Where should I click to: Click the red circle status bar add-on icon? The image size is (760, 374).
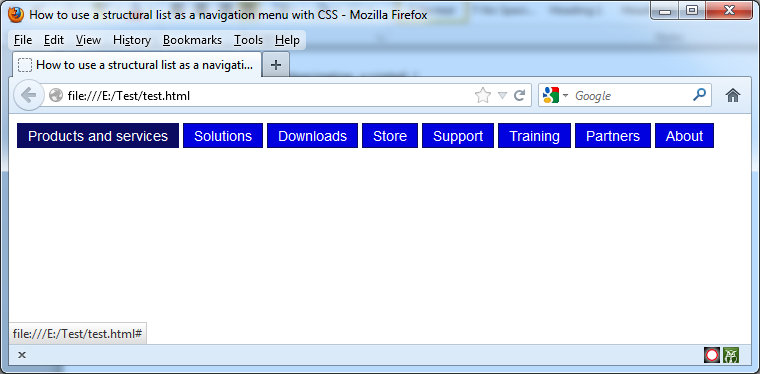pos(712,355)
